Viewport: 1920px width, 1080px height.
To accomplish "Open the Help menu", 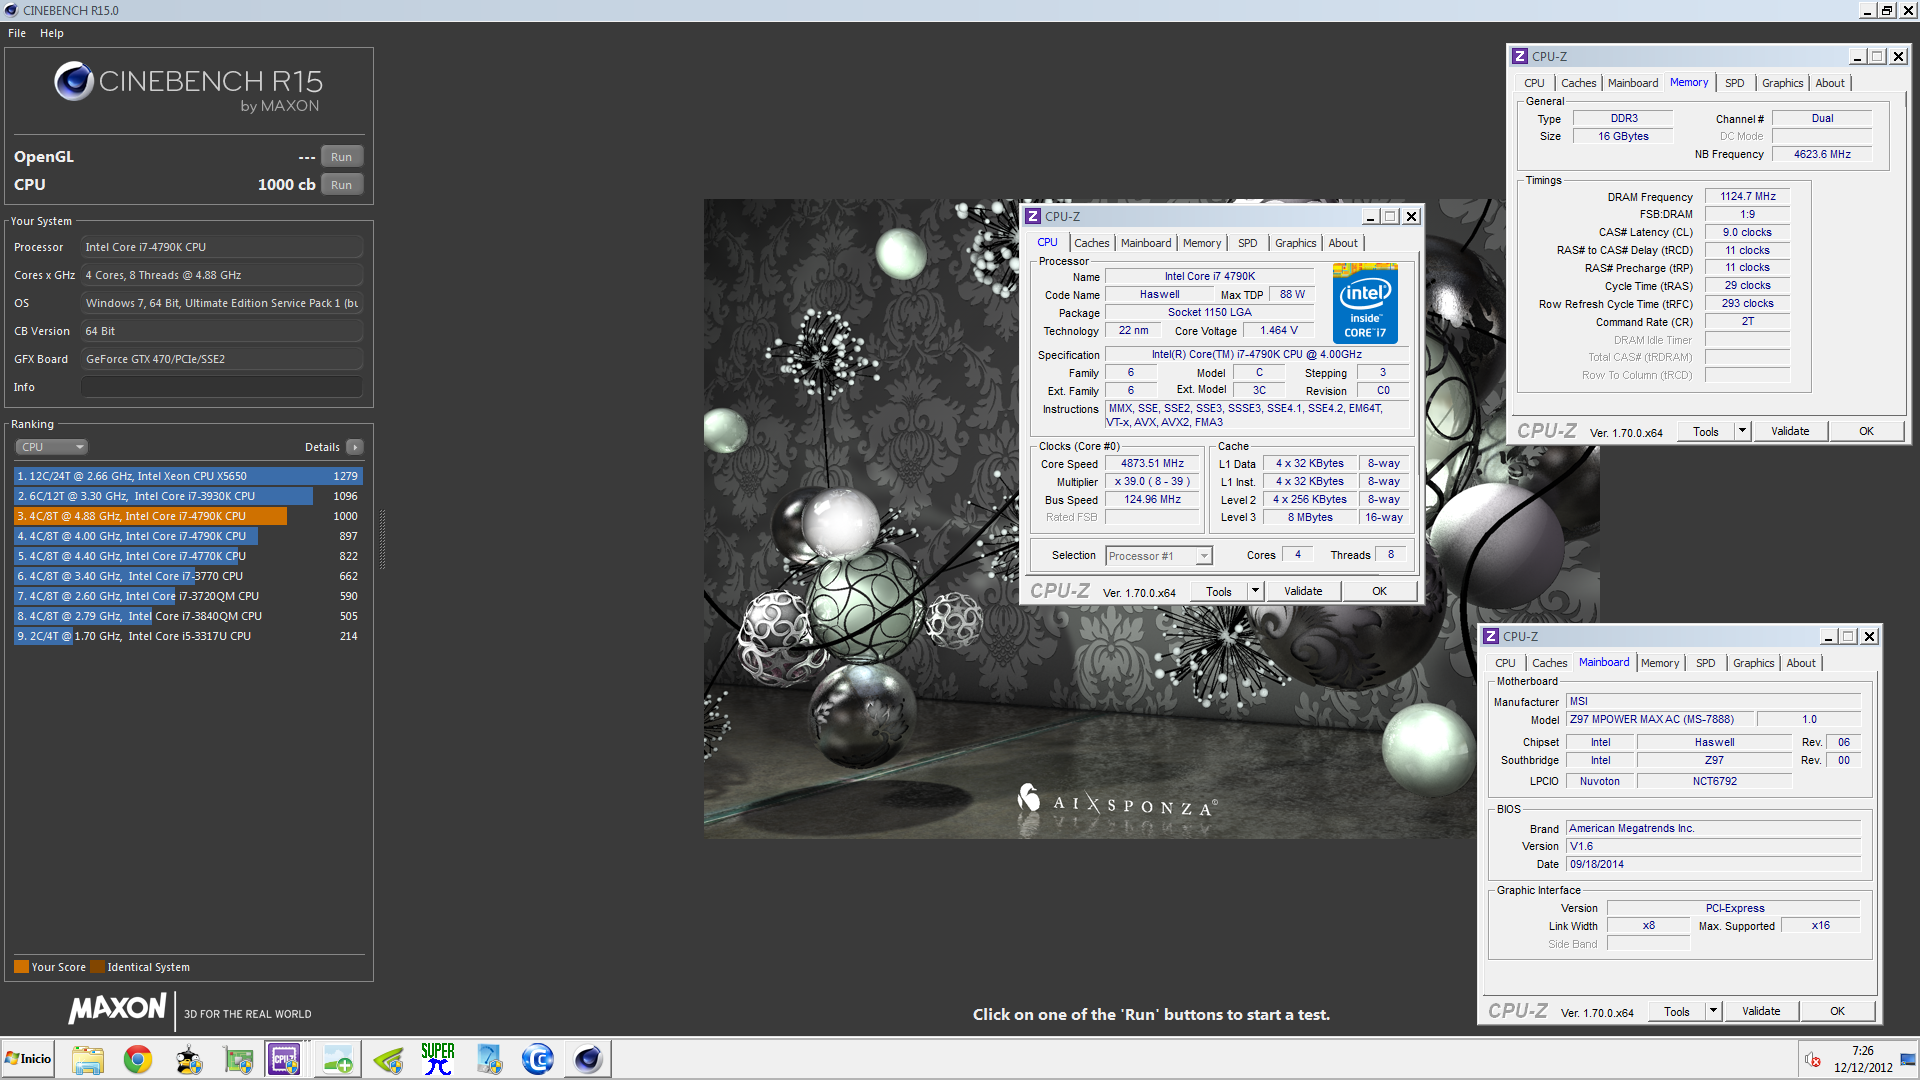I will tap(52, 33).
